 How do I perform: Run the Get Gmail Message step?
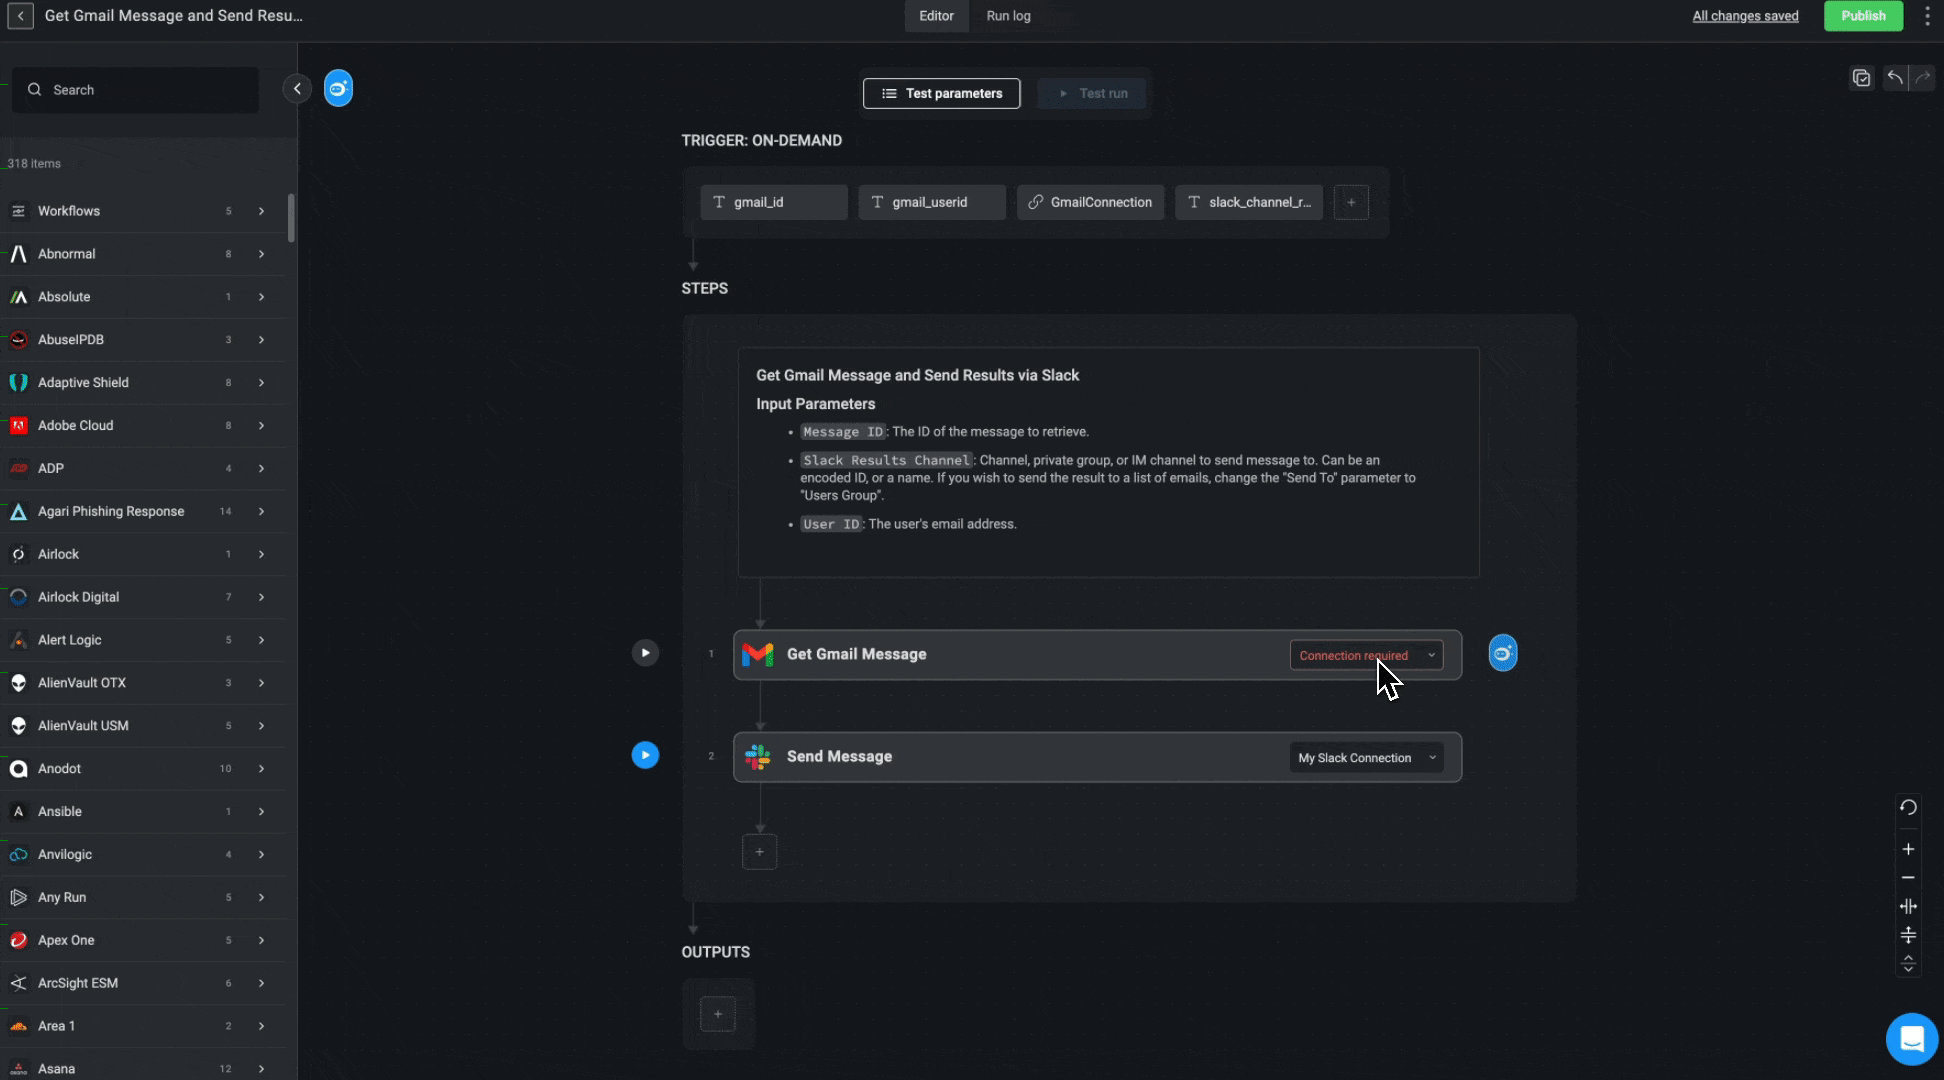point(645,653)
